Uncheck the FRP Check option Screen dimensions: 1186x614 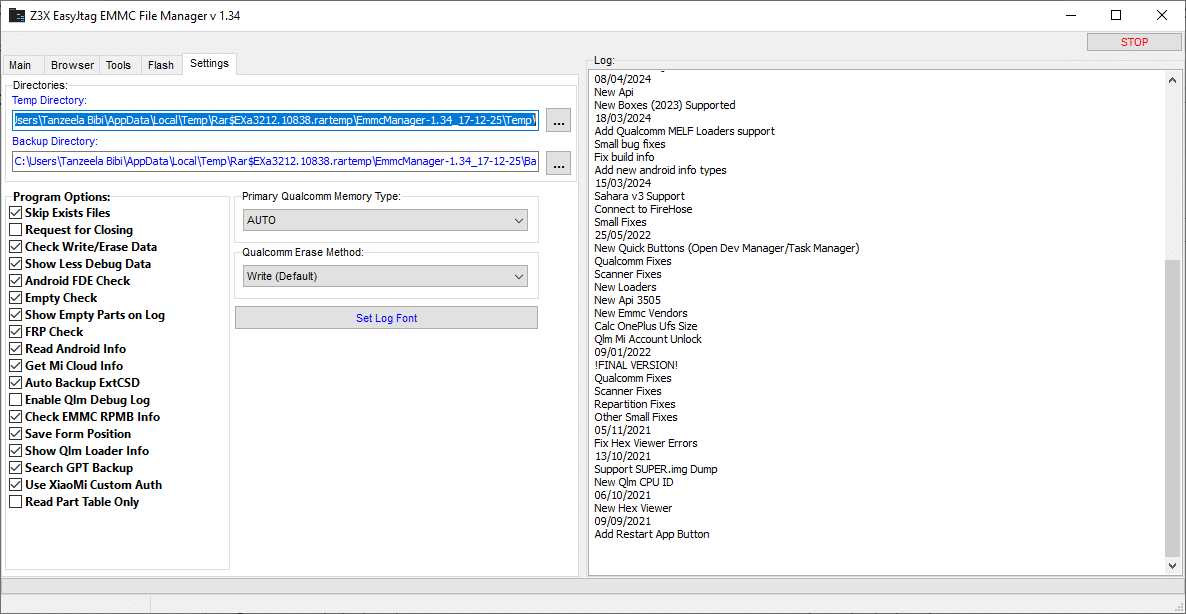click(16, 332)
